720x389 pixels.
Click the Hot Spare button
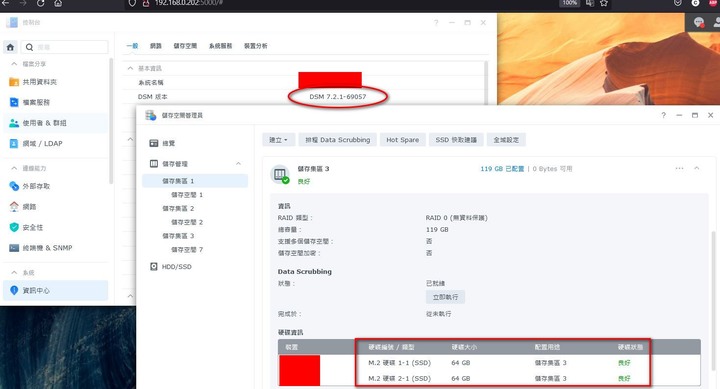tap(403, 140)
